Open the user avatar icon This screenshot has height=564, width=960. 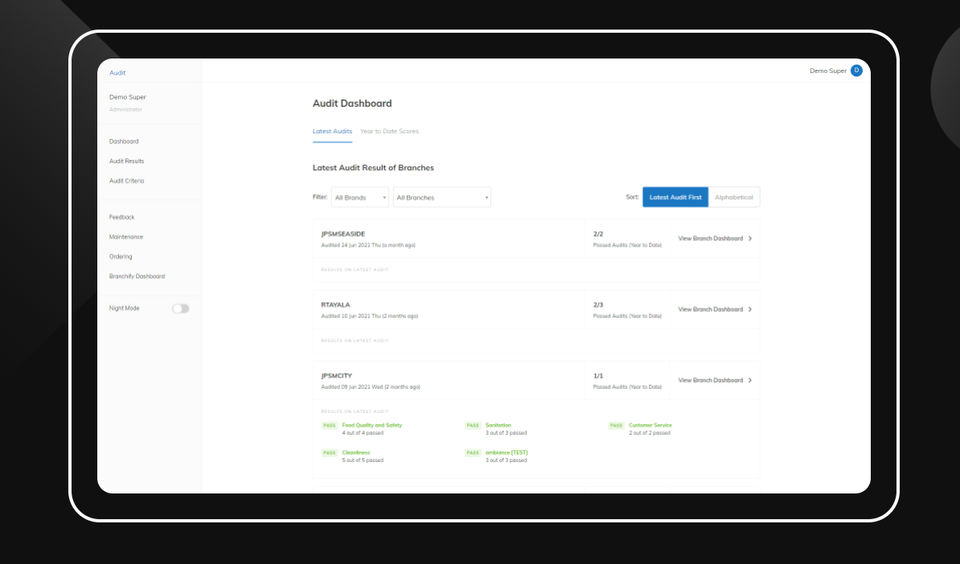pos(856,70)
